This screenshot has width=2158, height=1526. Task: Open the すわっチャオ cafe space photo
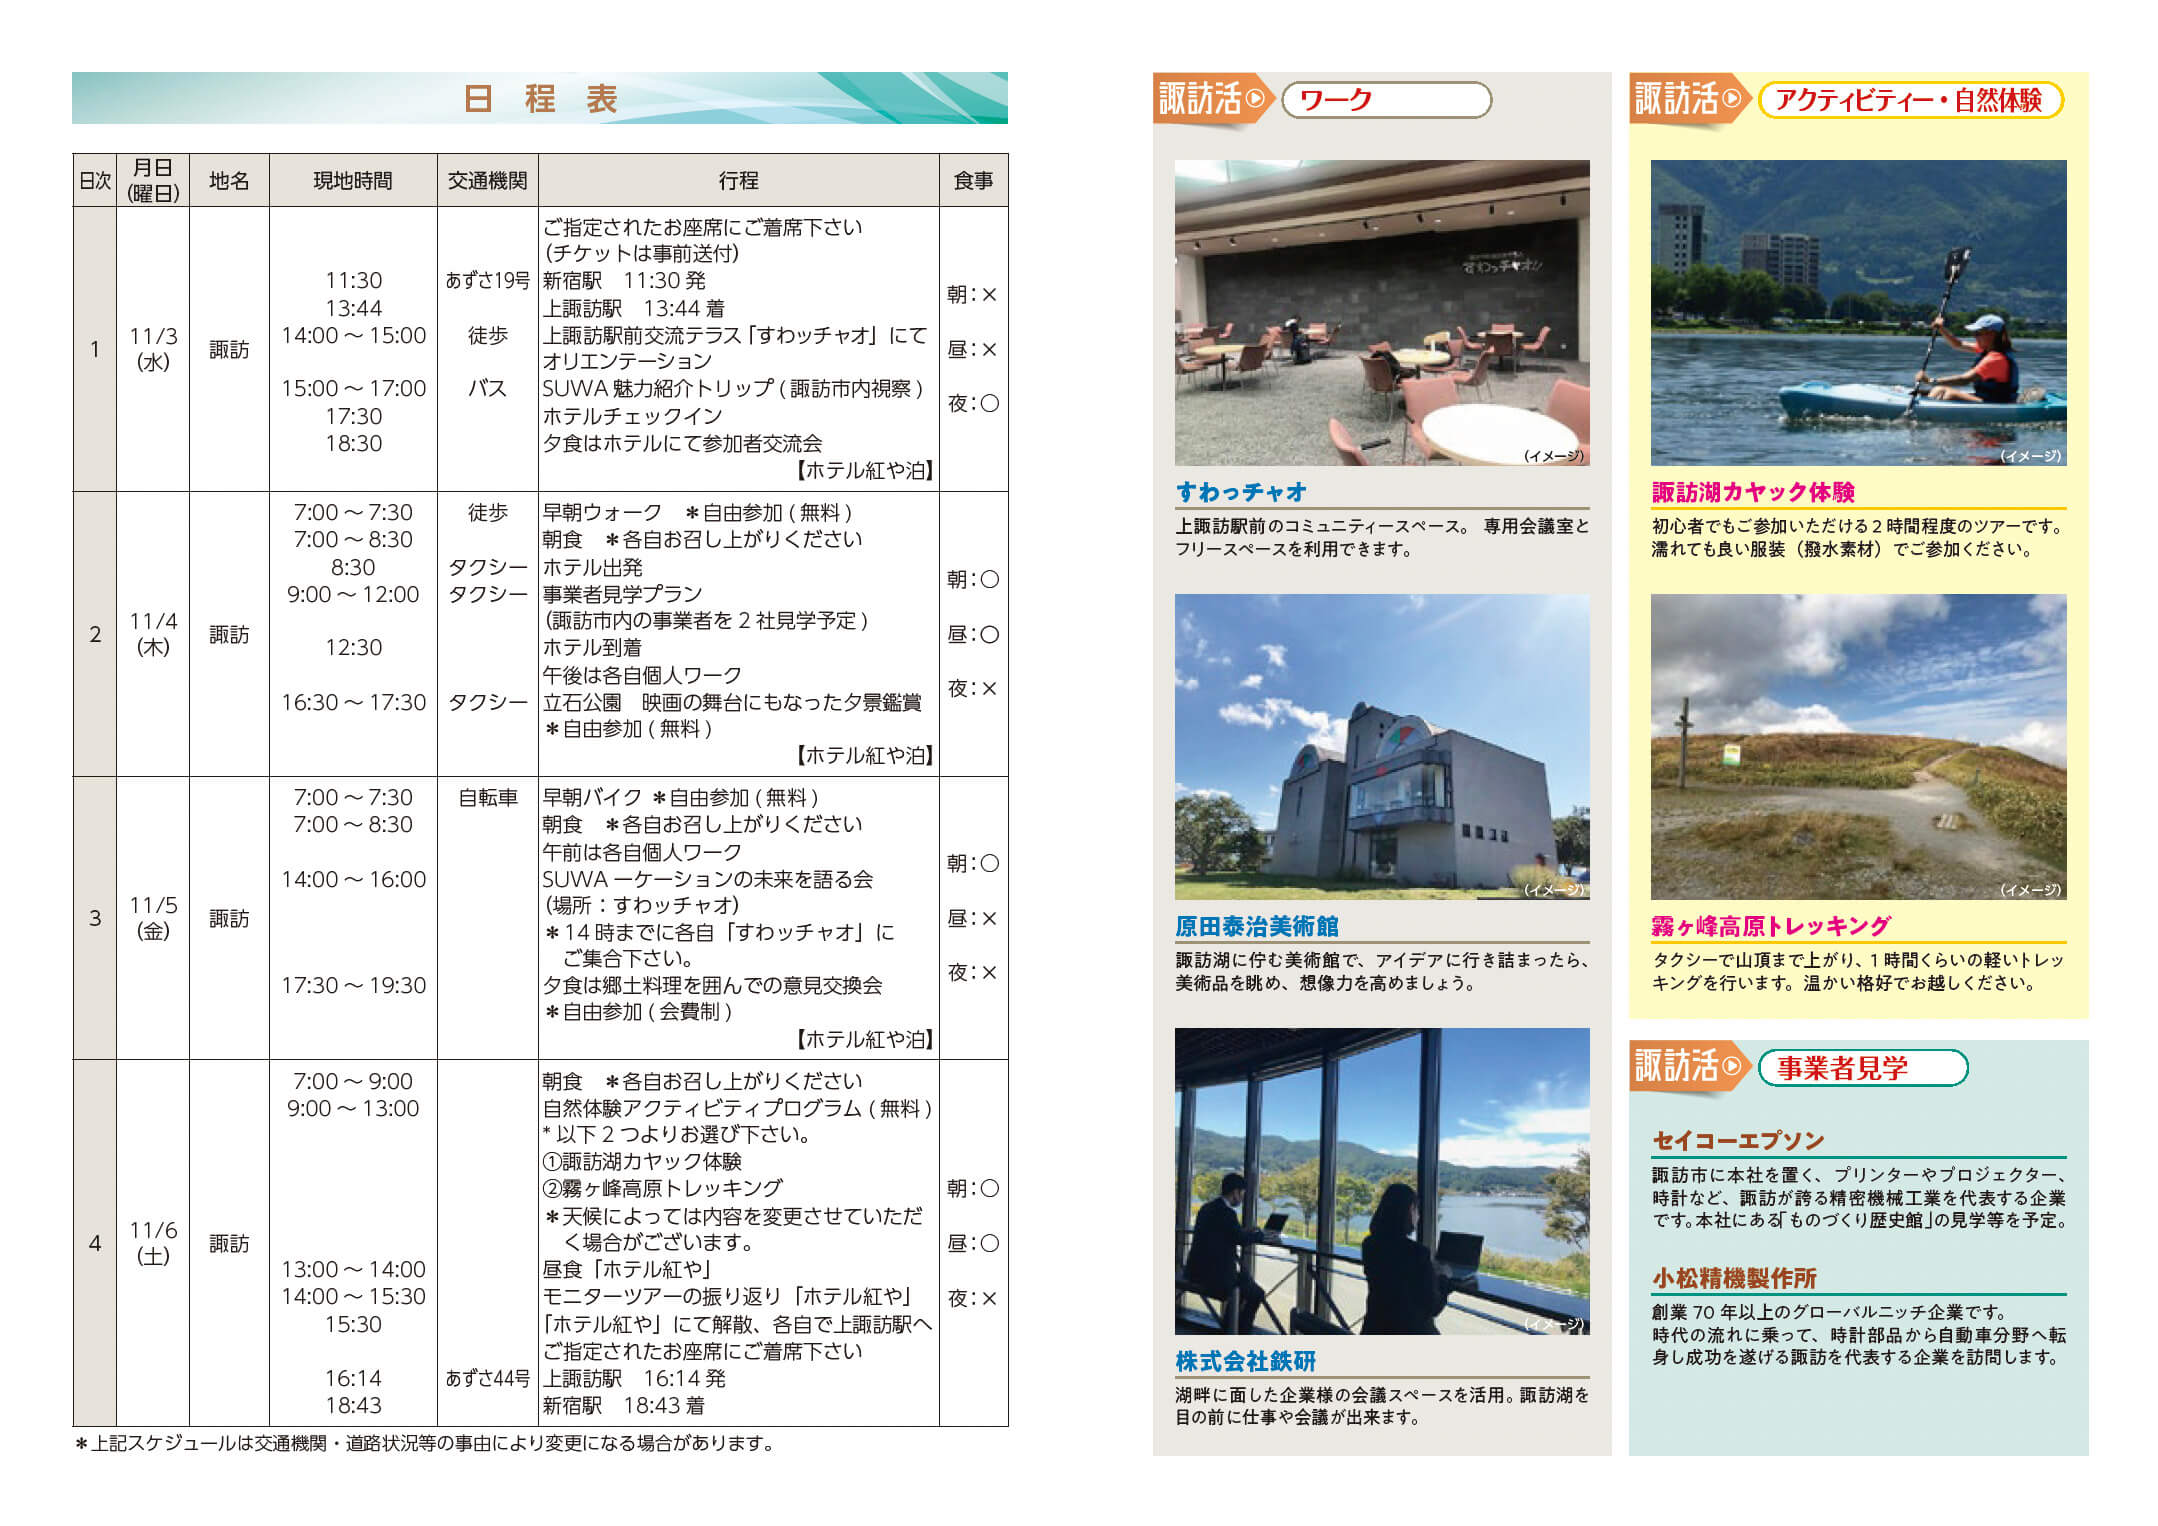tap(1382, 313)
